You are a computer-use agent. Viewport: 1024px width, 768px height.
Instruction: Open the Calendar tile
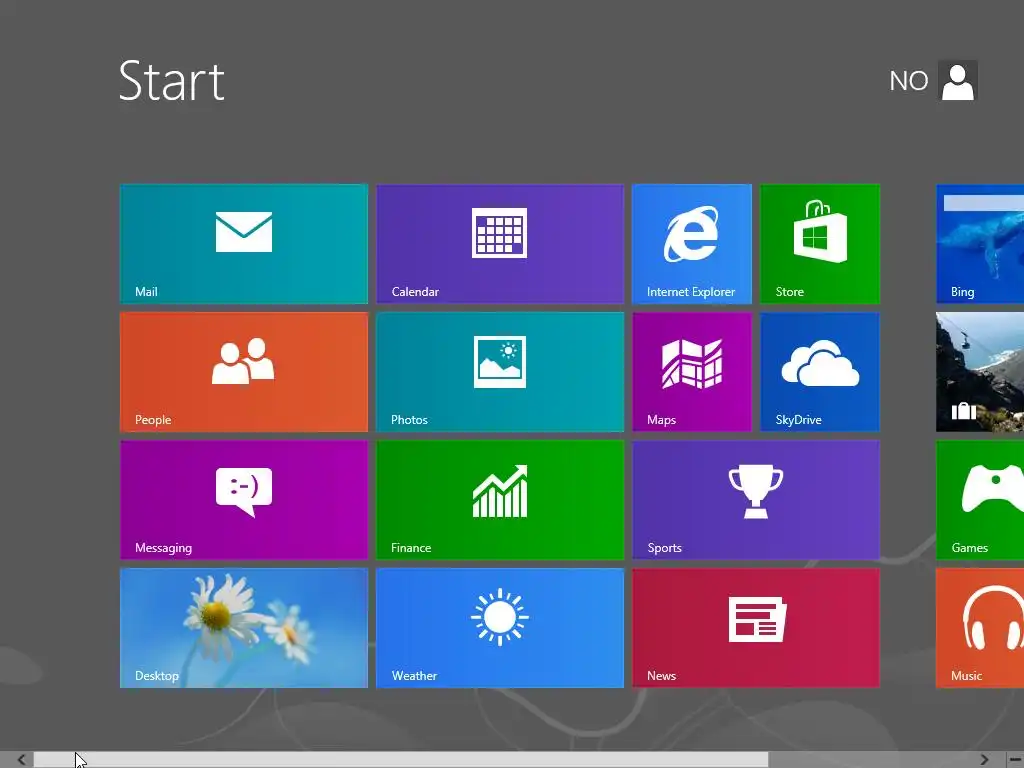click(500, 244)
